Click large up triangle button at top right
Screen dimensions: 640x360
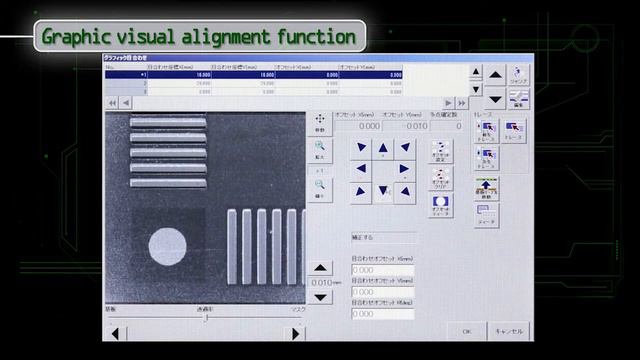coord(495,75)
